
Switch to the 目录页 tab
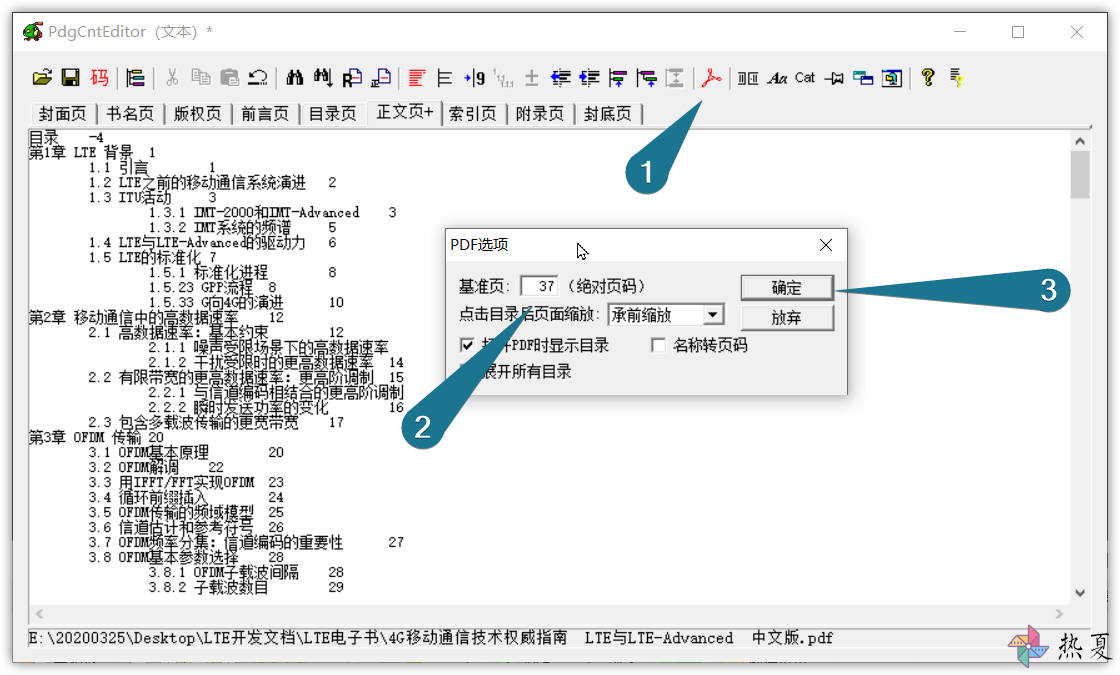[332, 114]
